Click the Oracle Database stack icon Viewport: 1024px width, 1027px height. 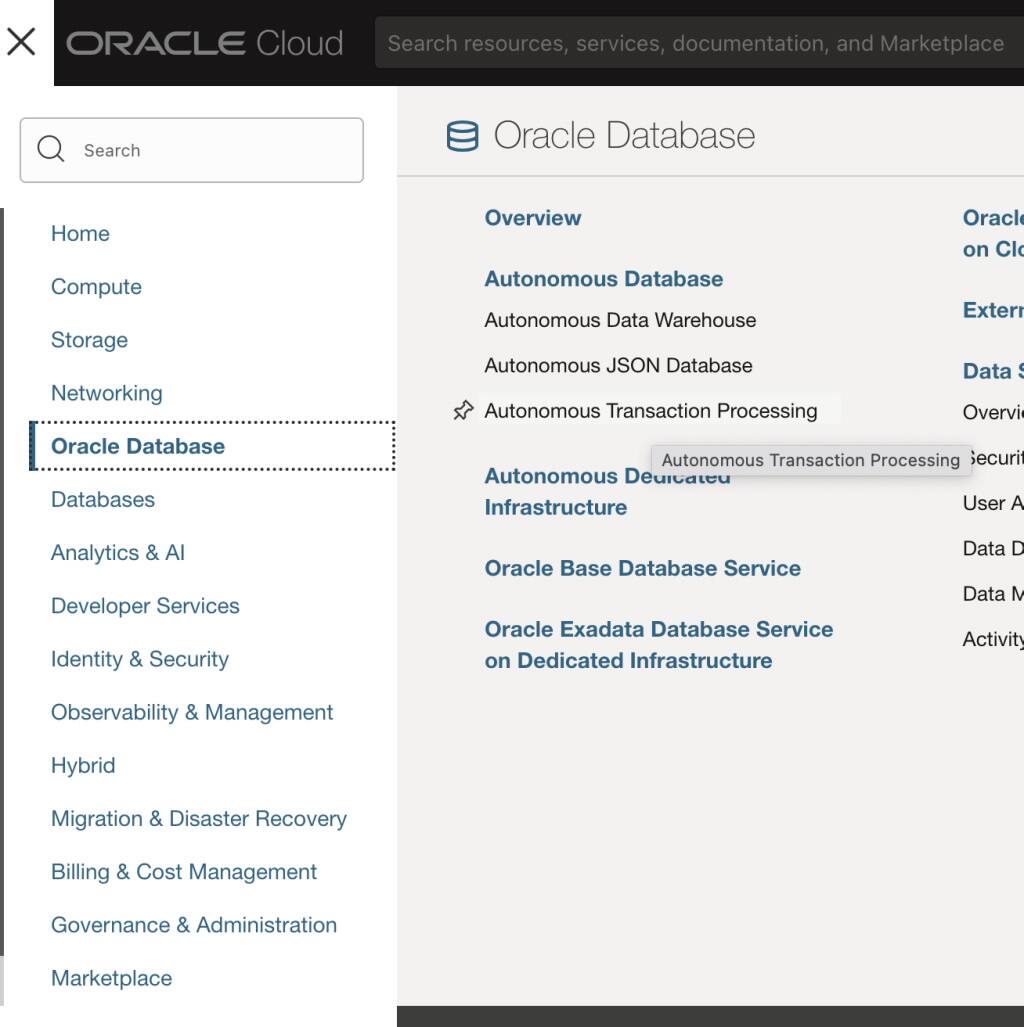pyautogui.click(x=462, y=136)
